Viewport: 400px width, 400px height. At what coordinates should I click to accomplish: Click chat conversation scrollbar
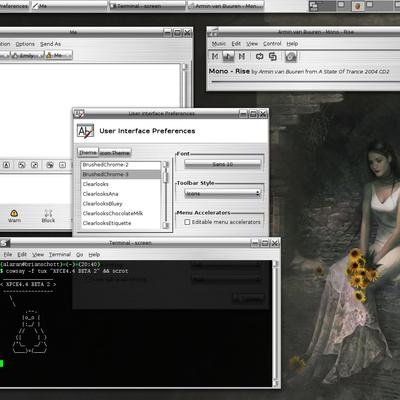coord(185,85)
